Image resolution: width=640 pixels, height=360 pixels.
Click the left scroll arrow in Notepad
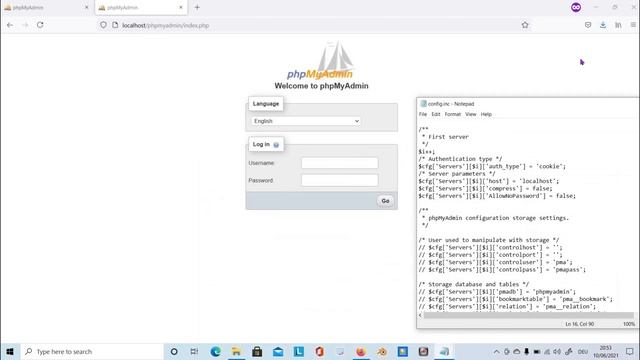[x=420, y=315]
